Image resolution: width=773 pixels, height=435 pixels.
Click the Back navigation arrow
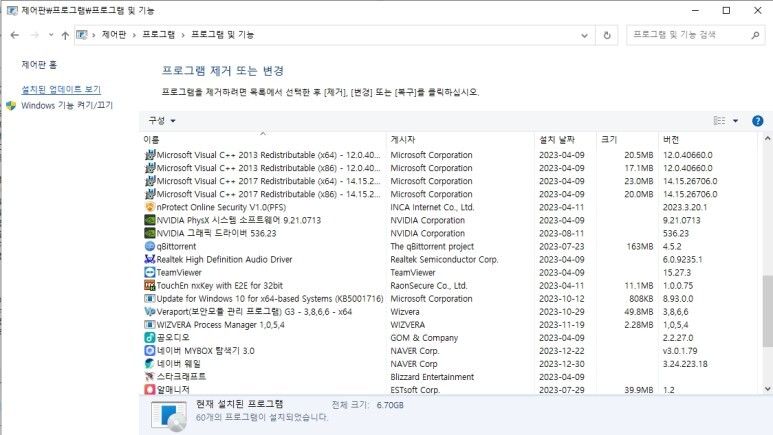(15, 35)
